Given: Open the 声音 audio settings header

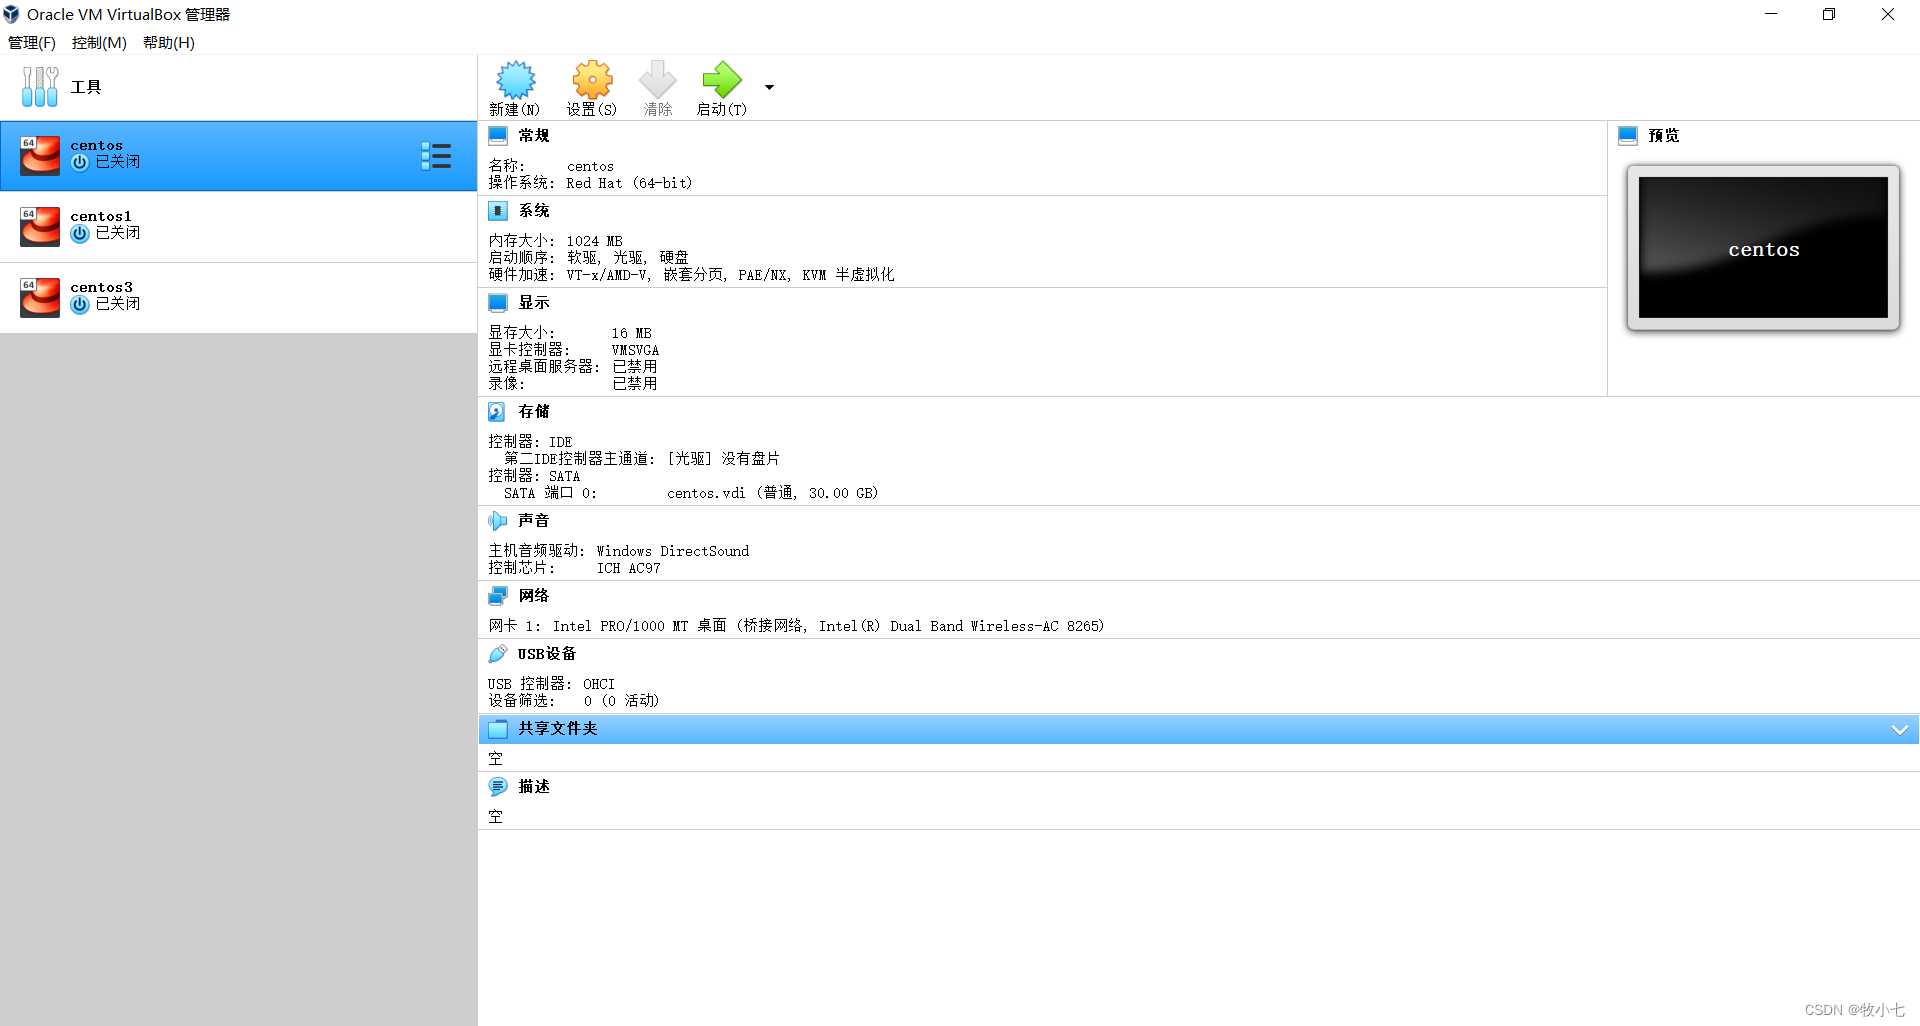Looking at the screenshot, I should (534, 520).
